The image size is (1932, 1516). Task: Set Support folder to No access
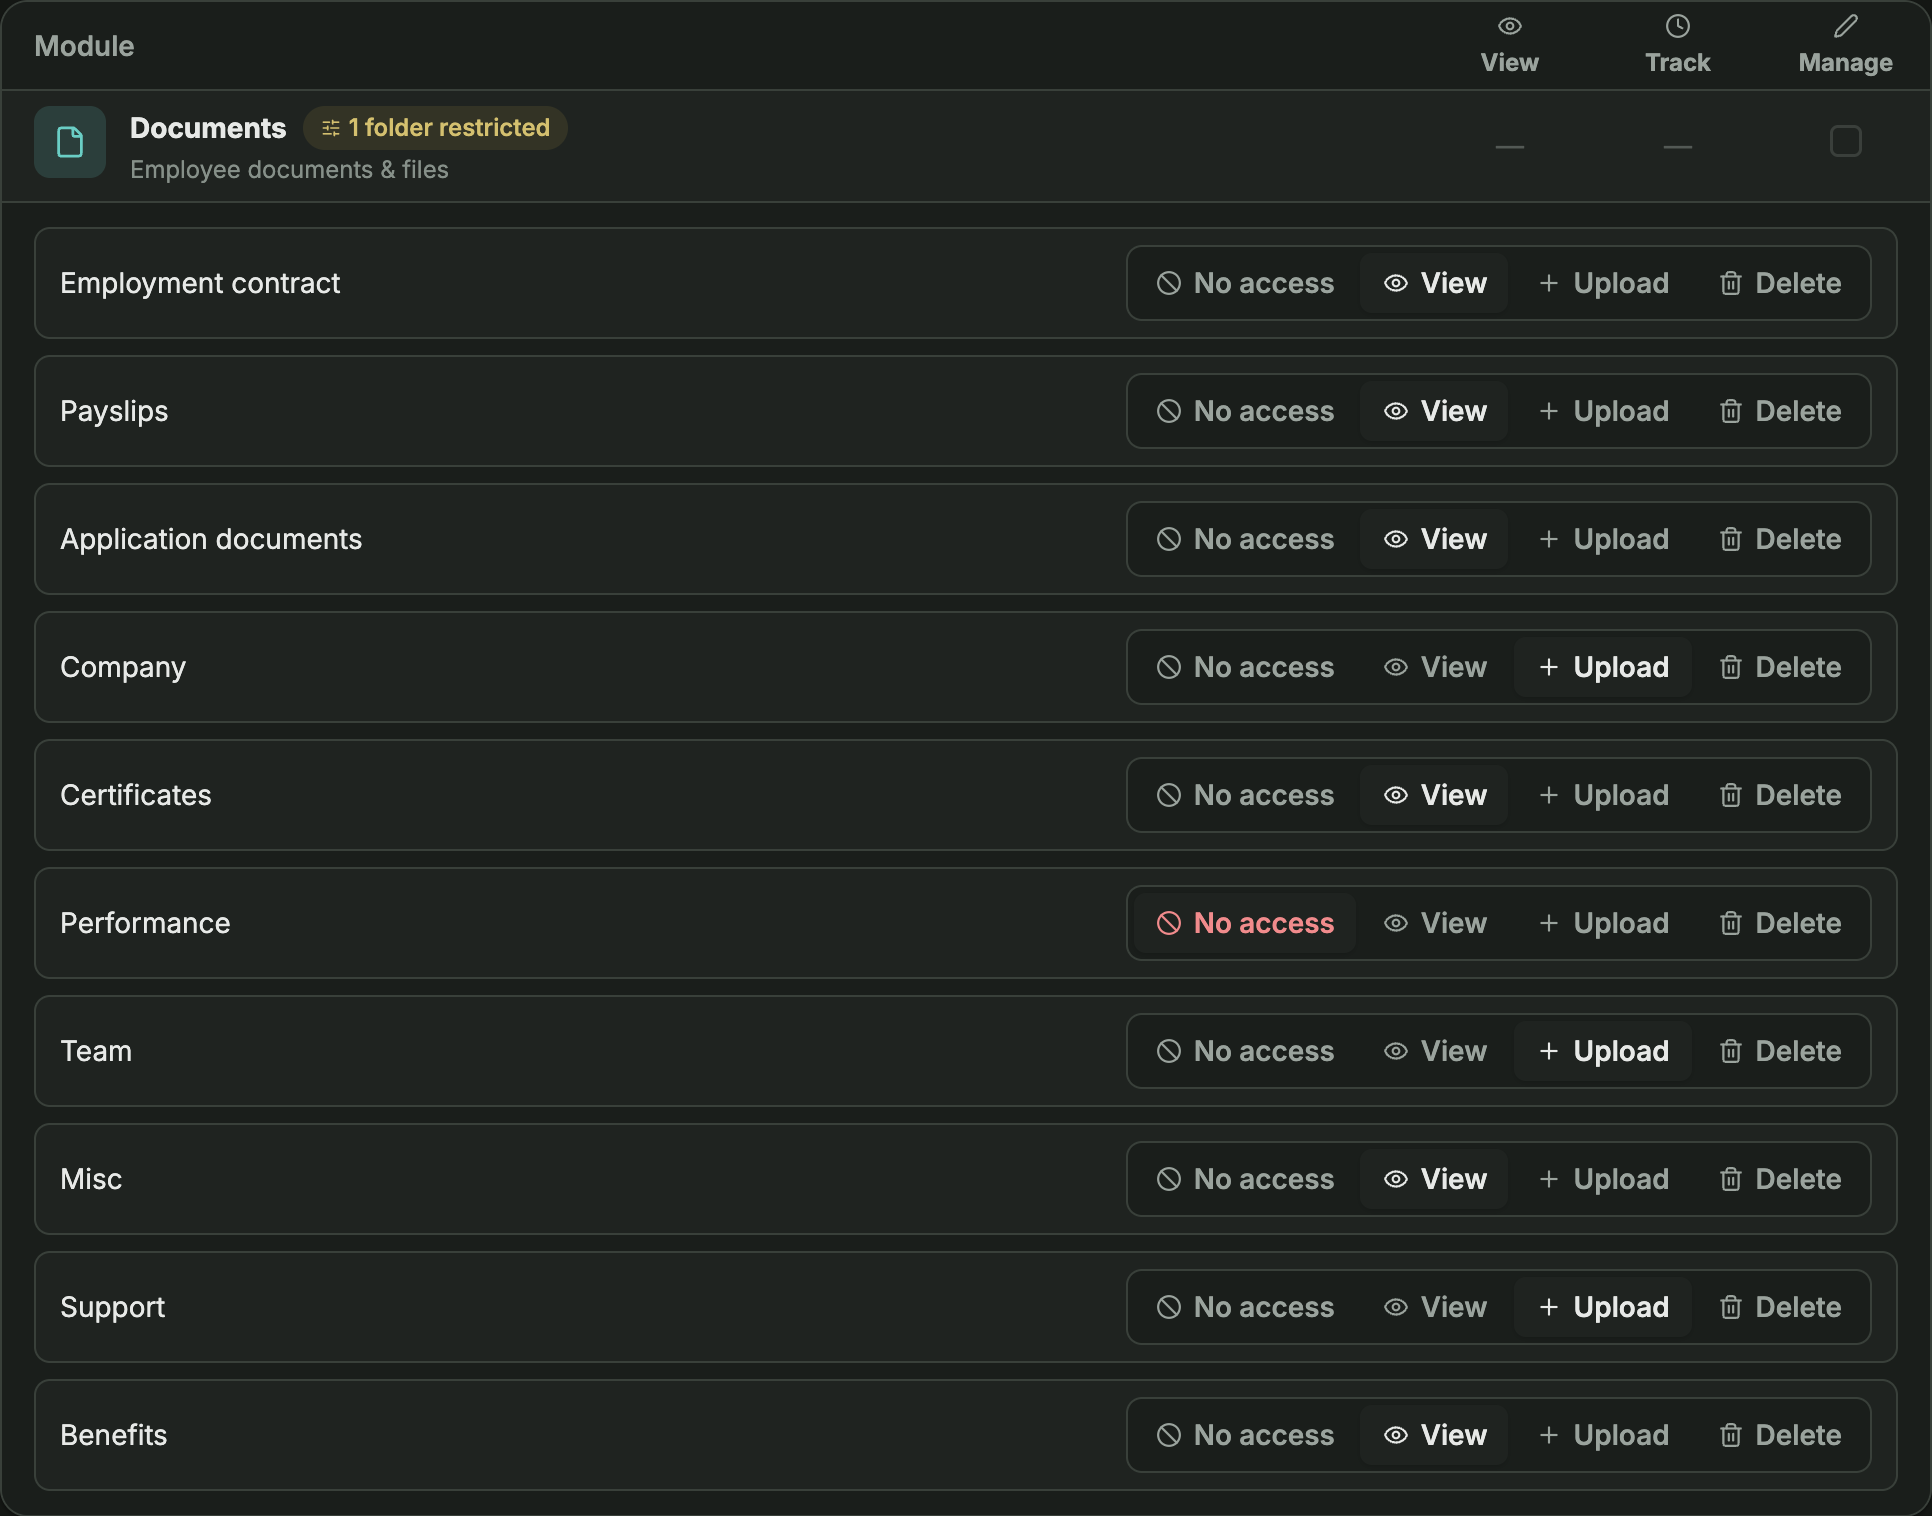tap(1245, 1307)
